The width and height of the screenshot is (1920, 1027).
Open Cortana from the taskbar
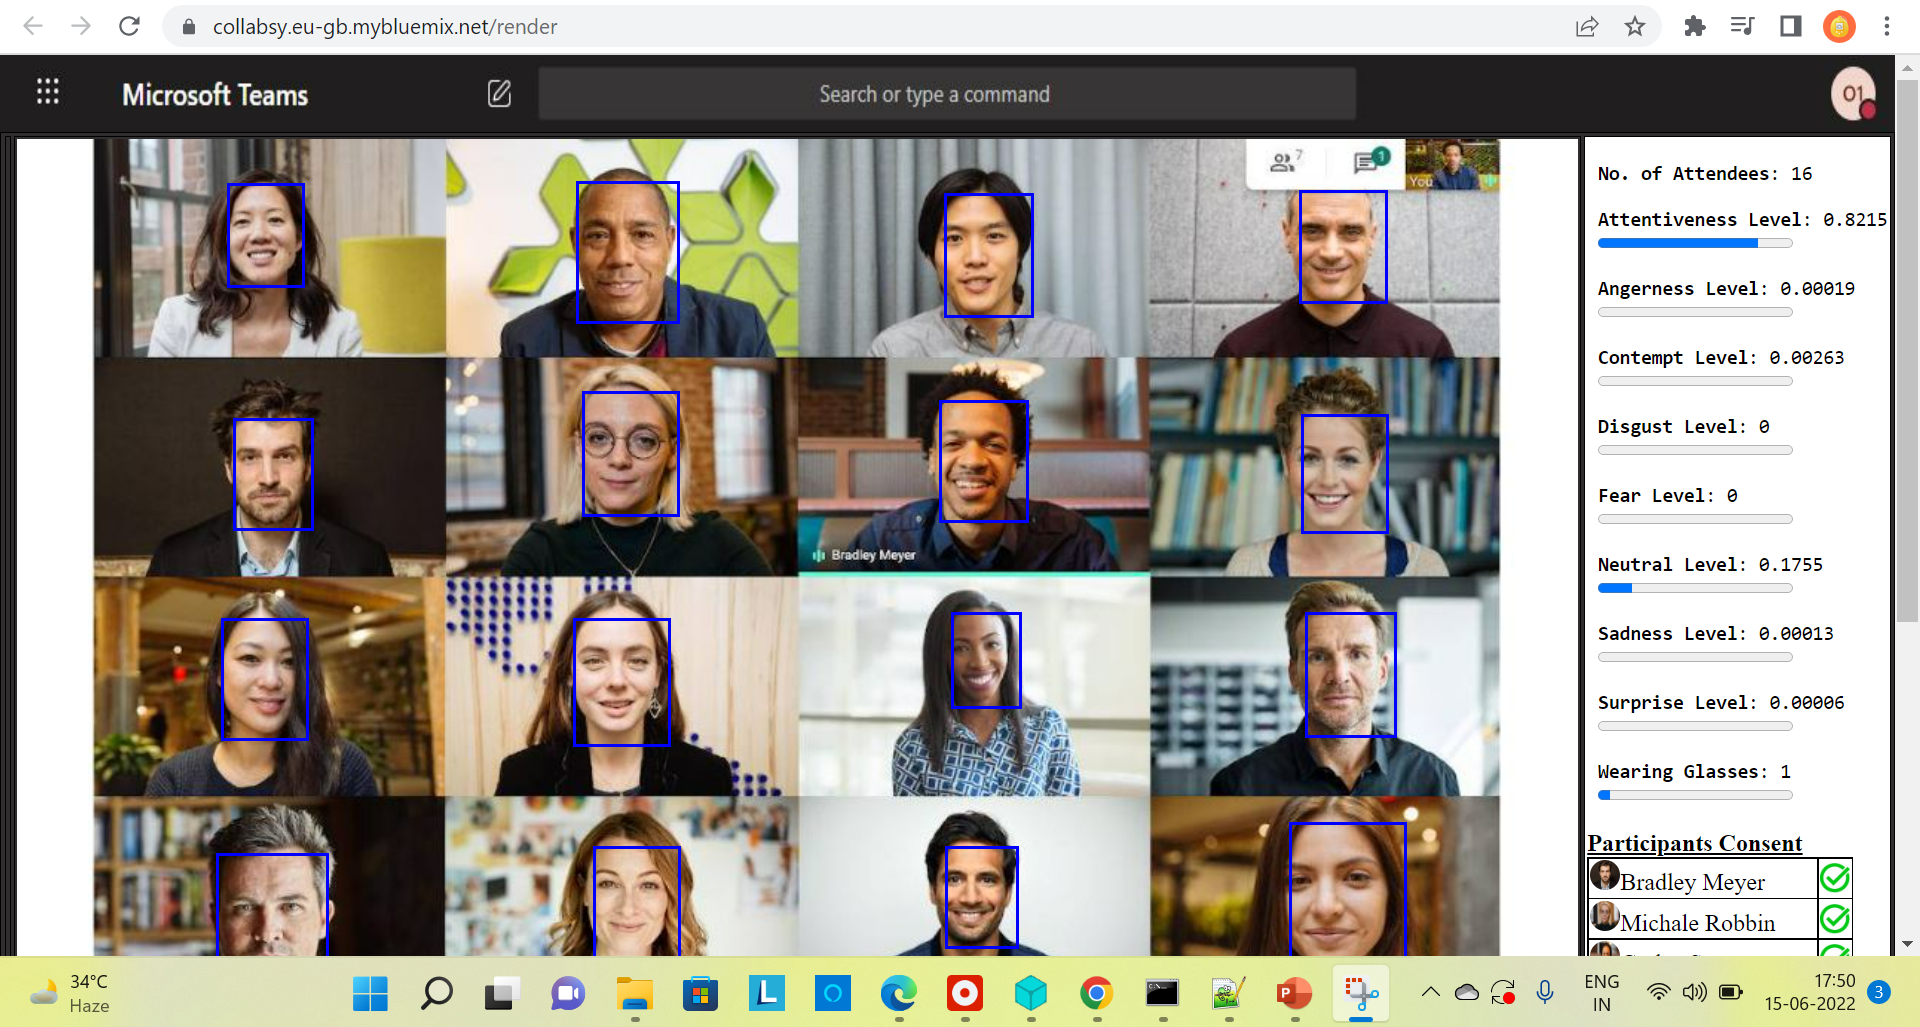[x=832, y=993]
